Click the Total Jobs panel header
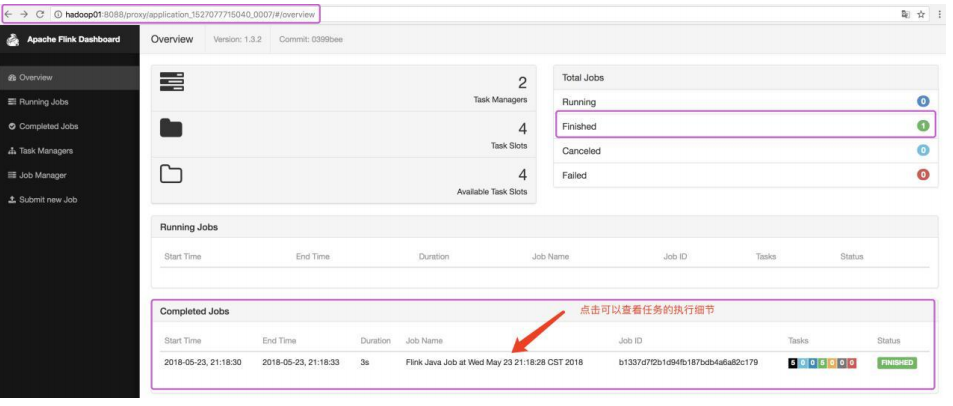This screenshot has width=953, height=406. [x=746, y=78]
